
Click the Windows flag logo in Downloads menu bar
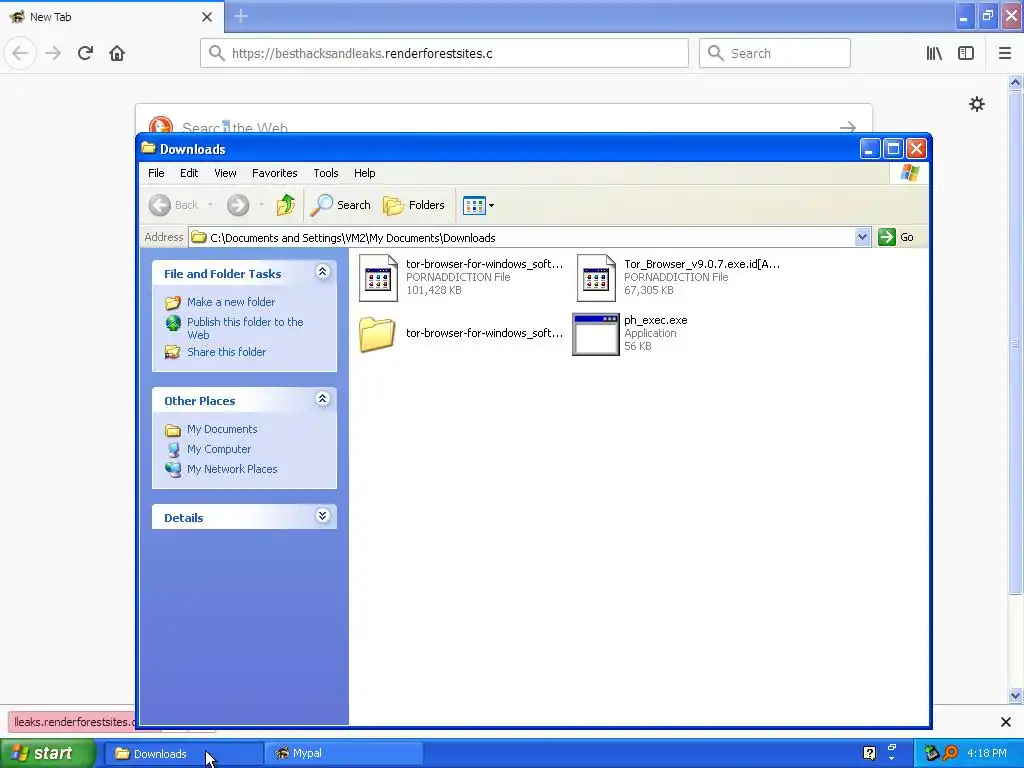tap(909, 173)
